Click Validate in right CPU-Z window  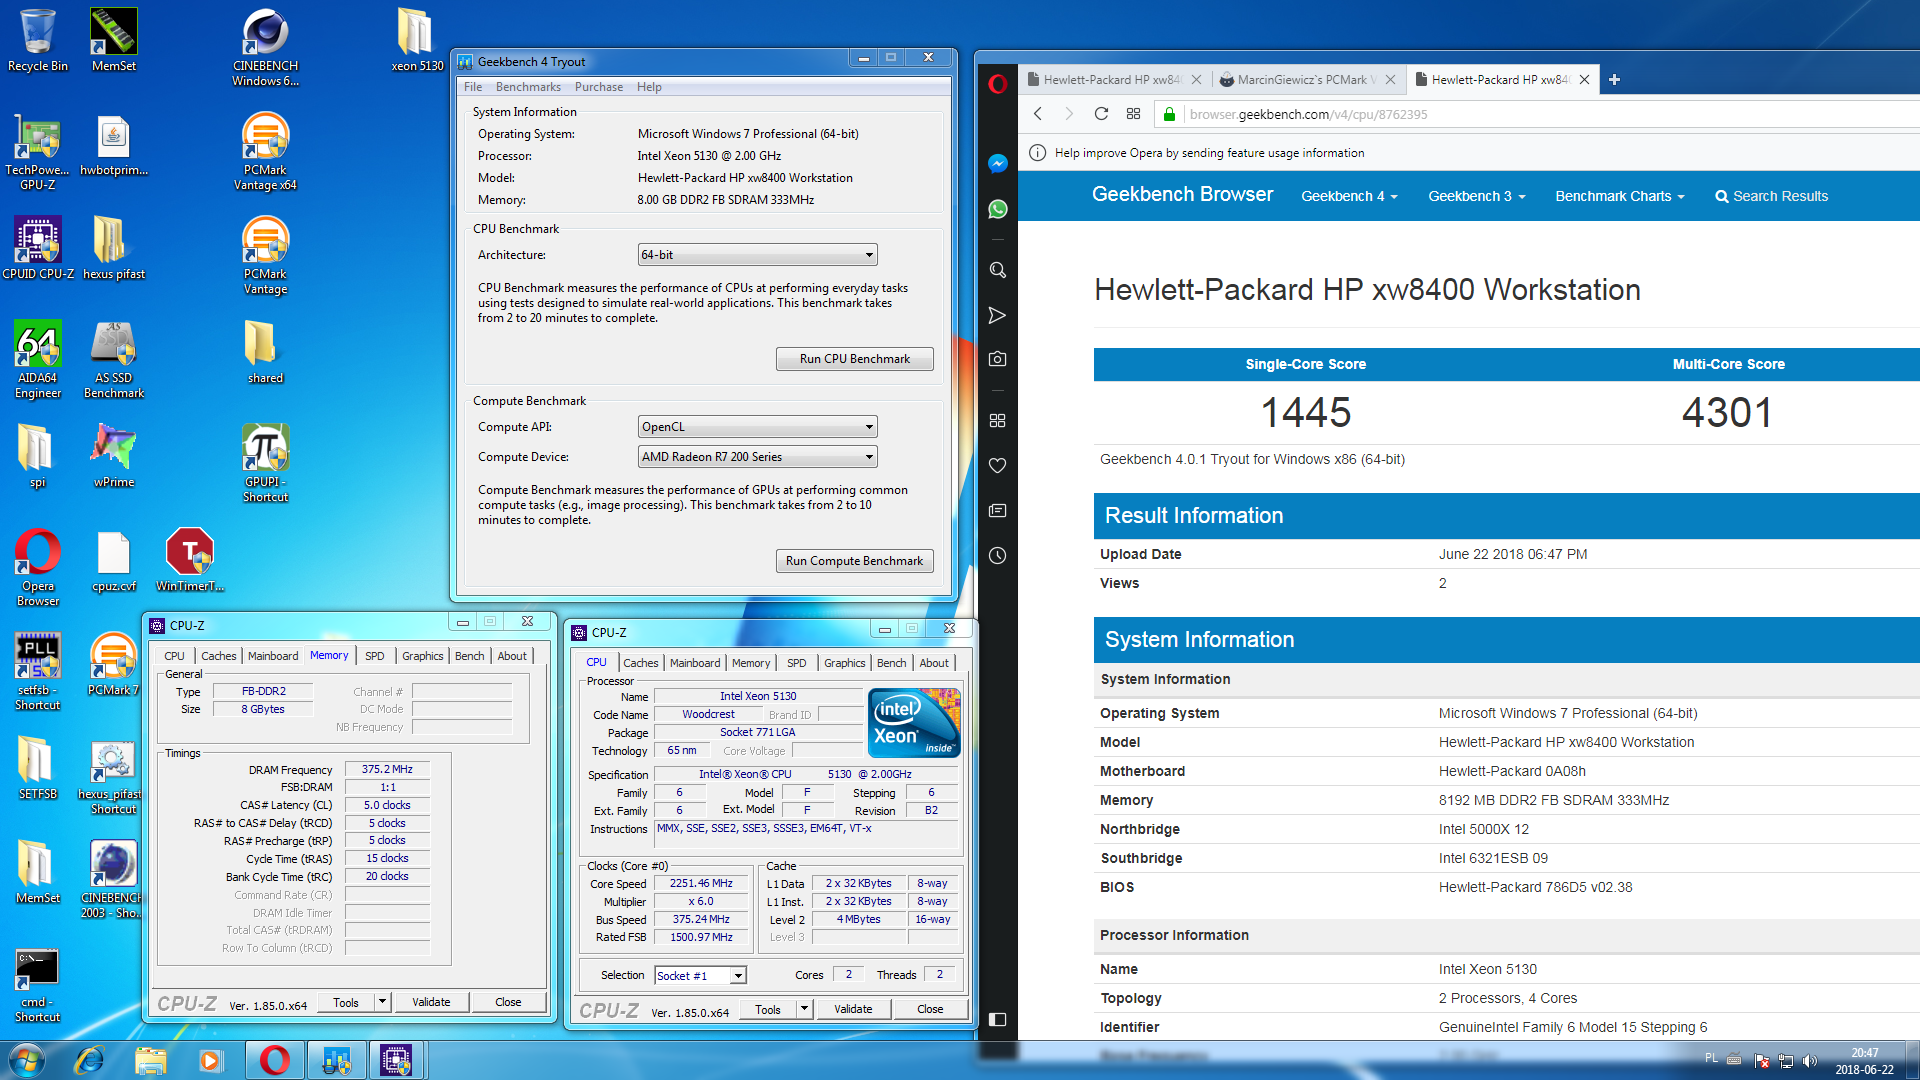[x=853, y=1009]
